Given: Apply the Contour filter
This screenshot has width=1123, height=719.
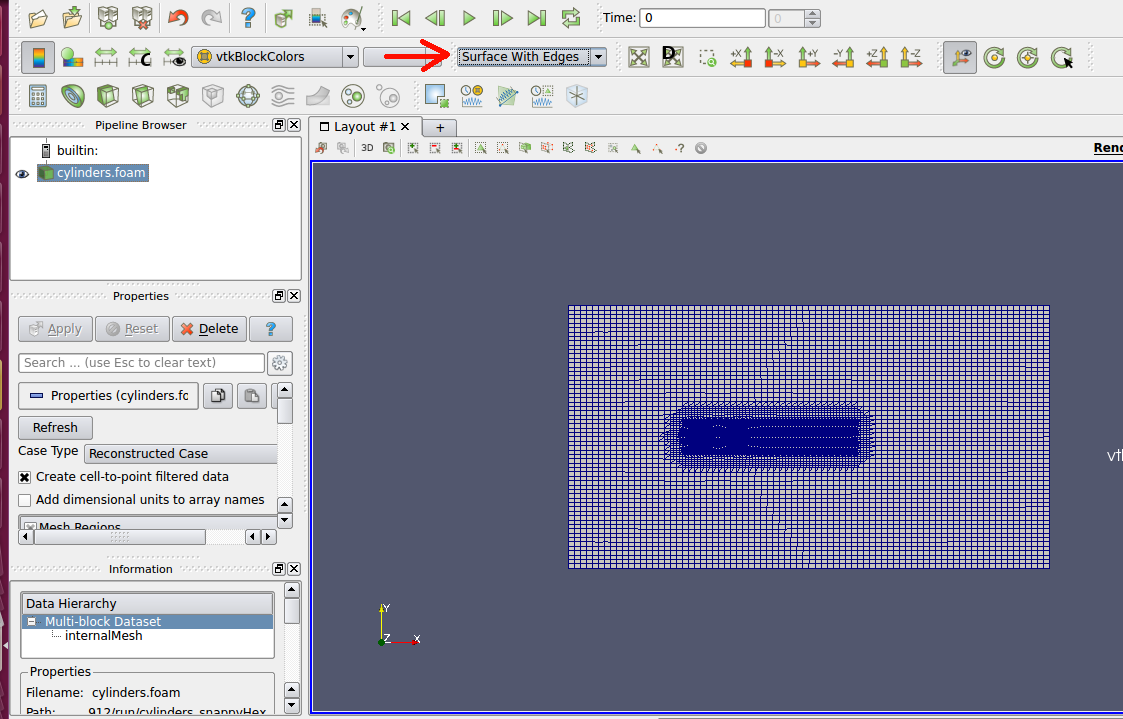Looking at the screenshot, I should [x=72, y=96].
